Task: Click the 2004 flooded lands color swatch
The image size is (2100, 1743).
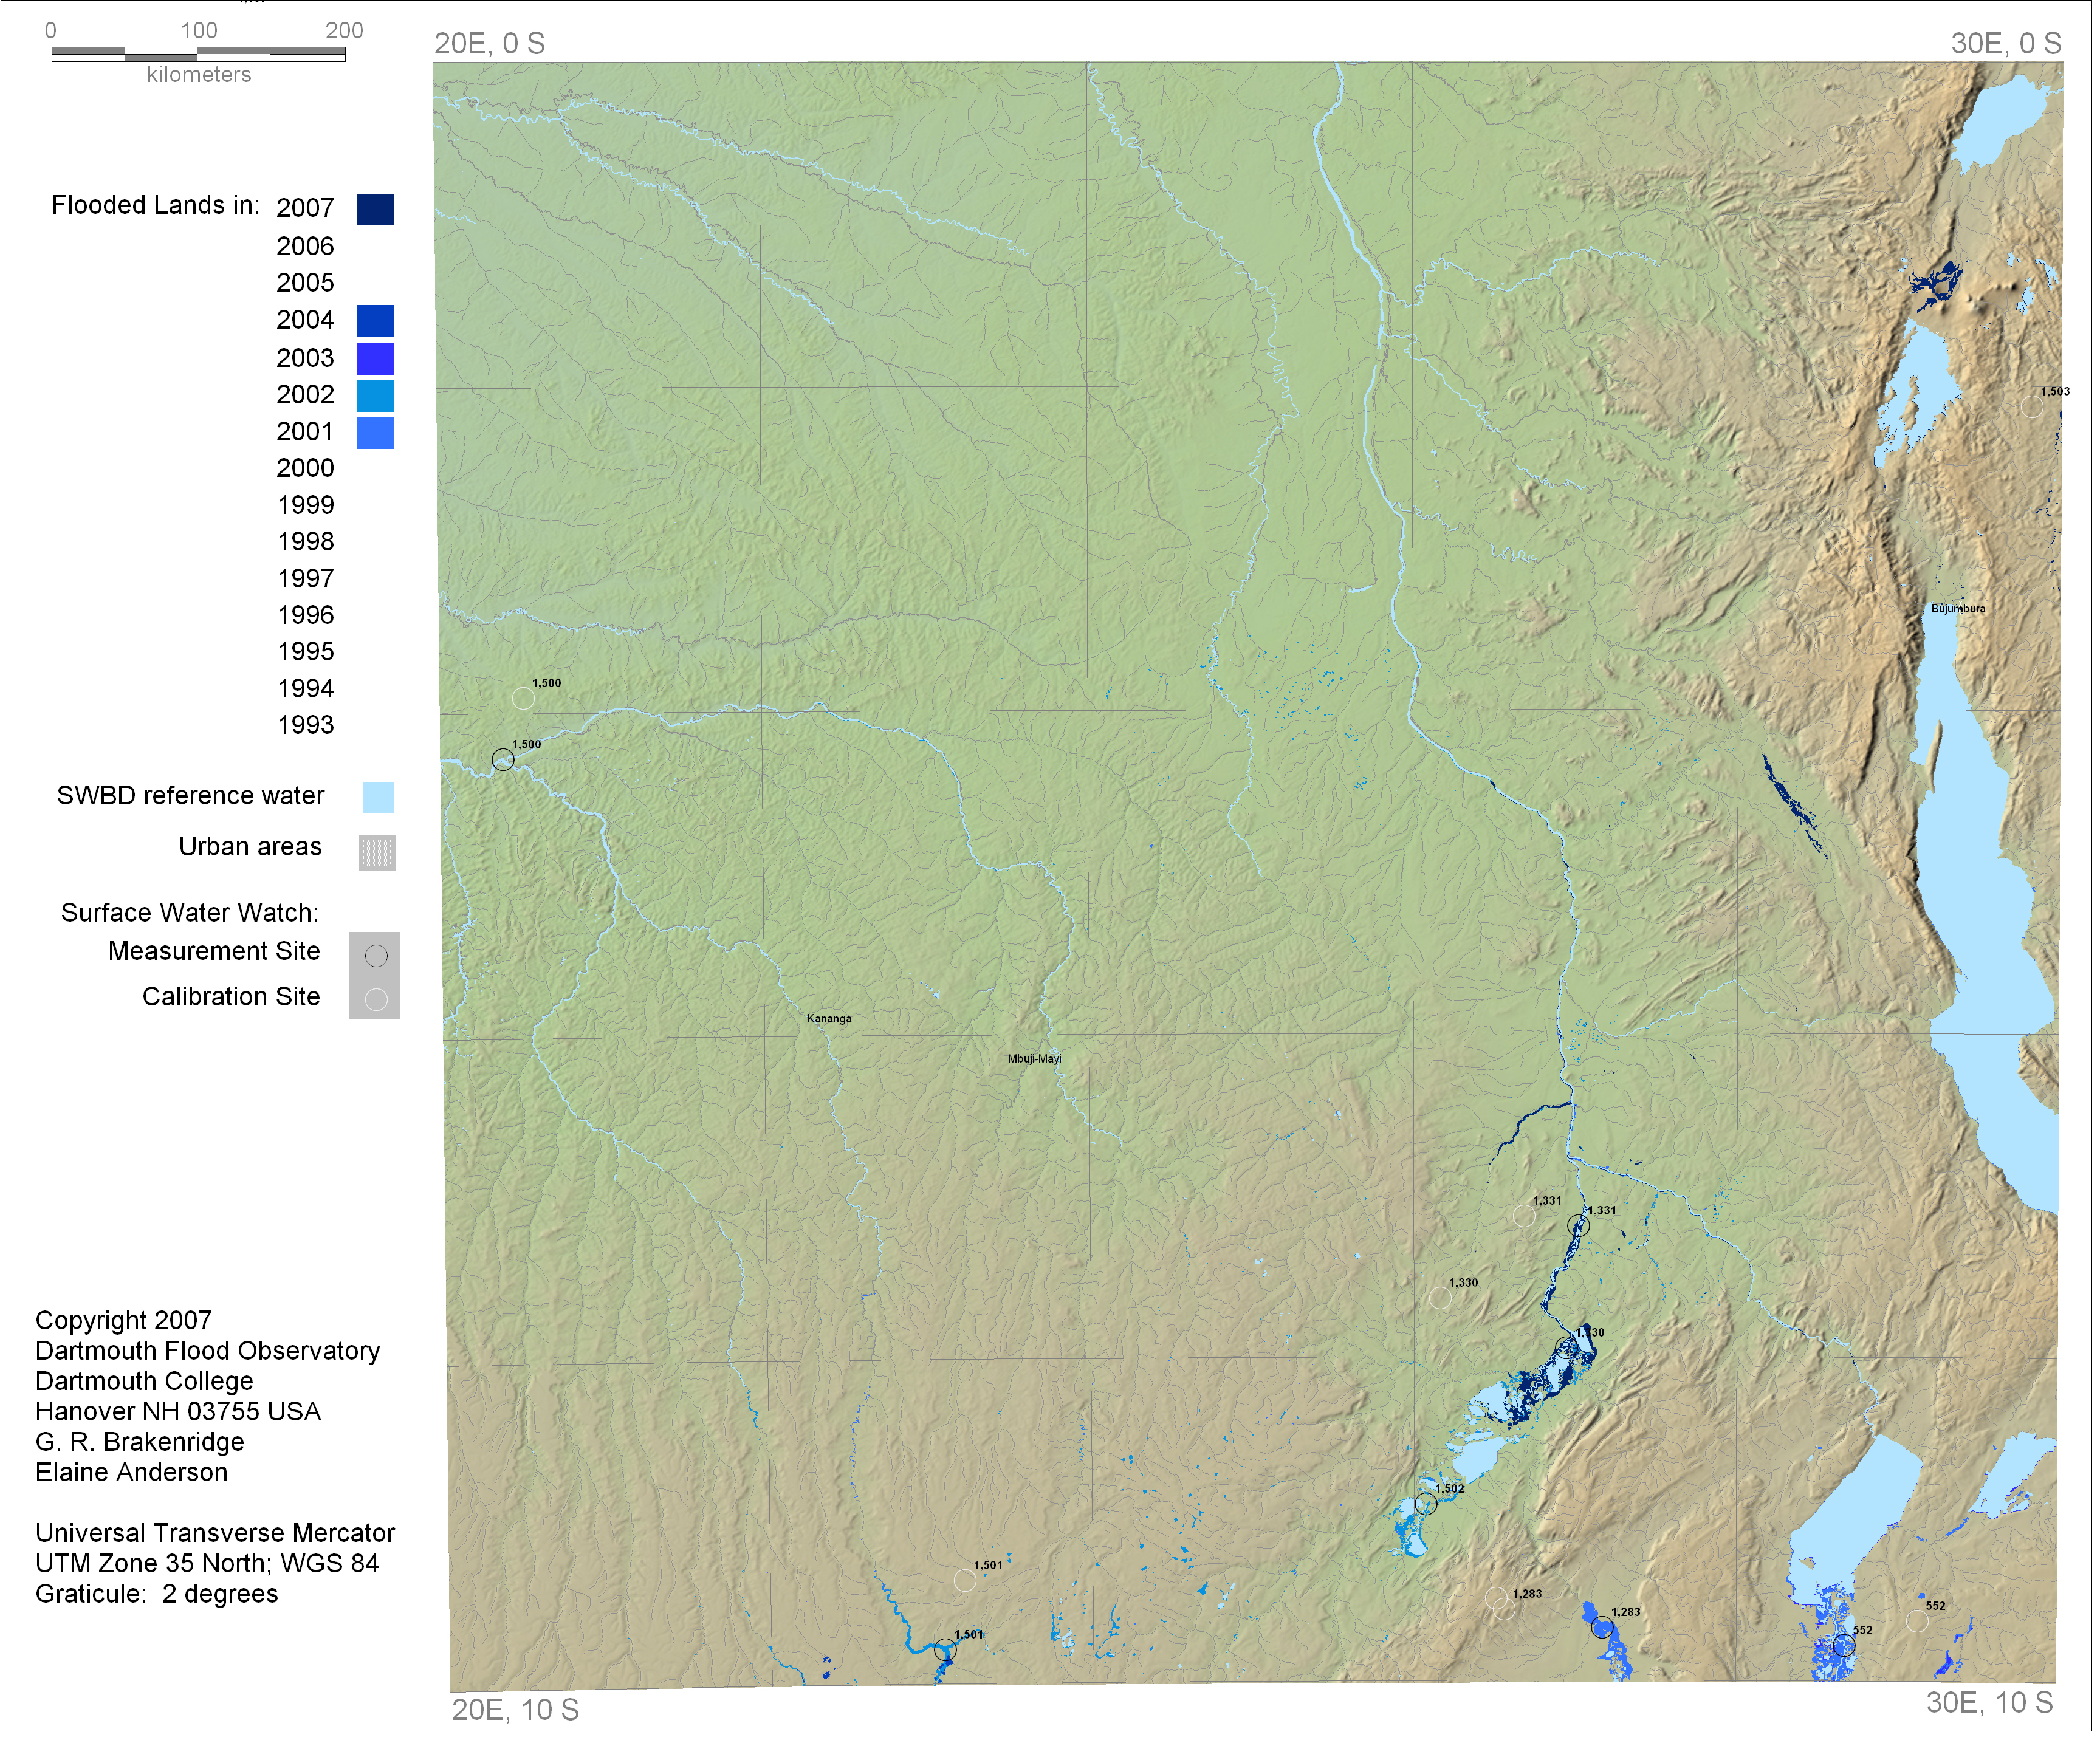Action: click(x=375, y=321)
